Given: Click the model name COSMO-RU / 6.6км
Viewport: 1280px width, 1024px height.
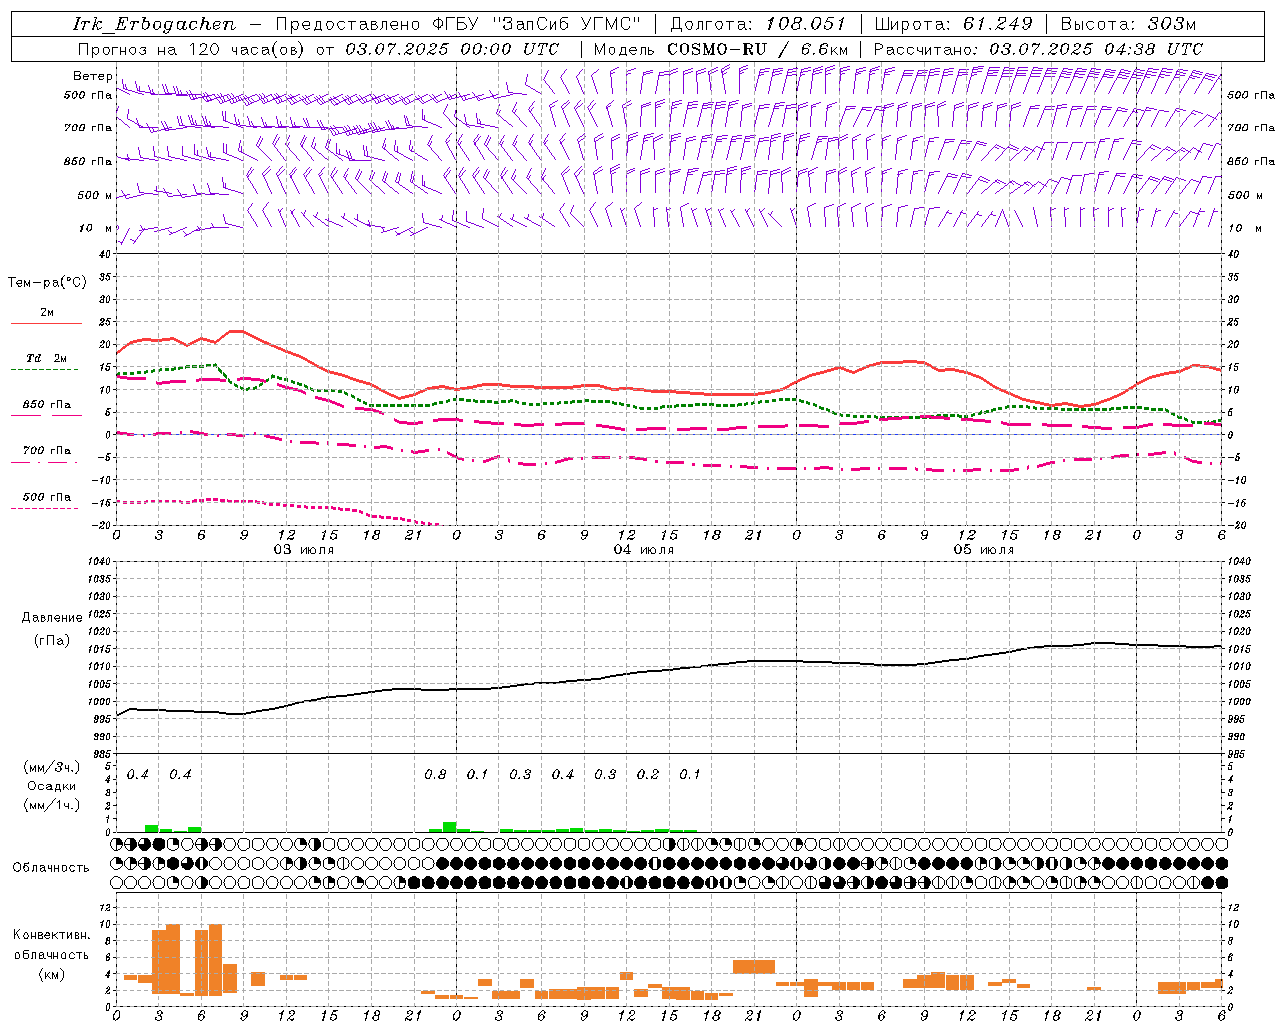Looking at the screenshot, I should [758, 49].
